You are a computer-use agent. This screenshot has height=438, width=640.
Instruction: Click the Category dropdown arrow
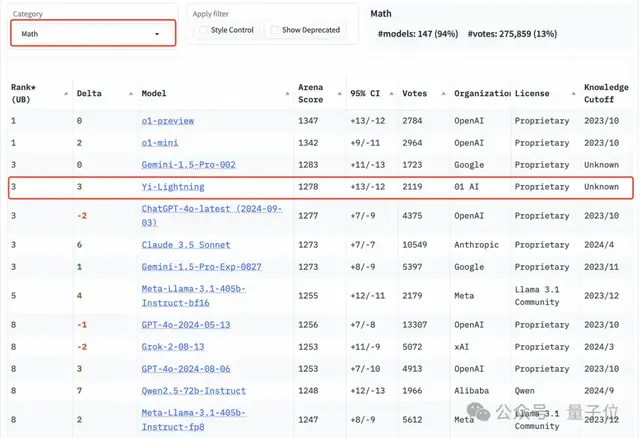(157, 34)
